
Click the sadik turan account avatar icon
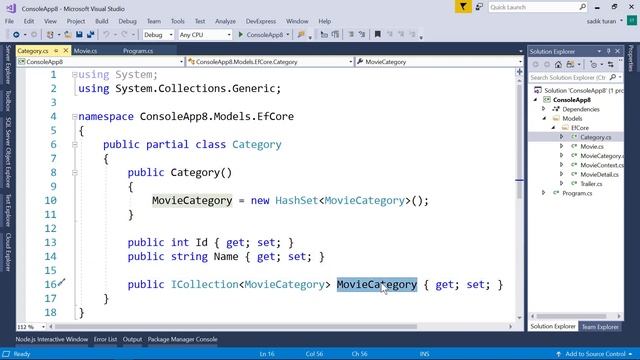(x=632, y=21)
